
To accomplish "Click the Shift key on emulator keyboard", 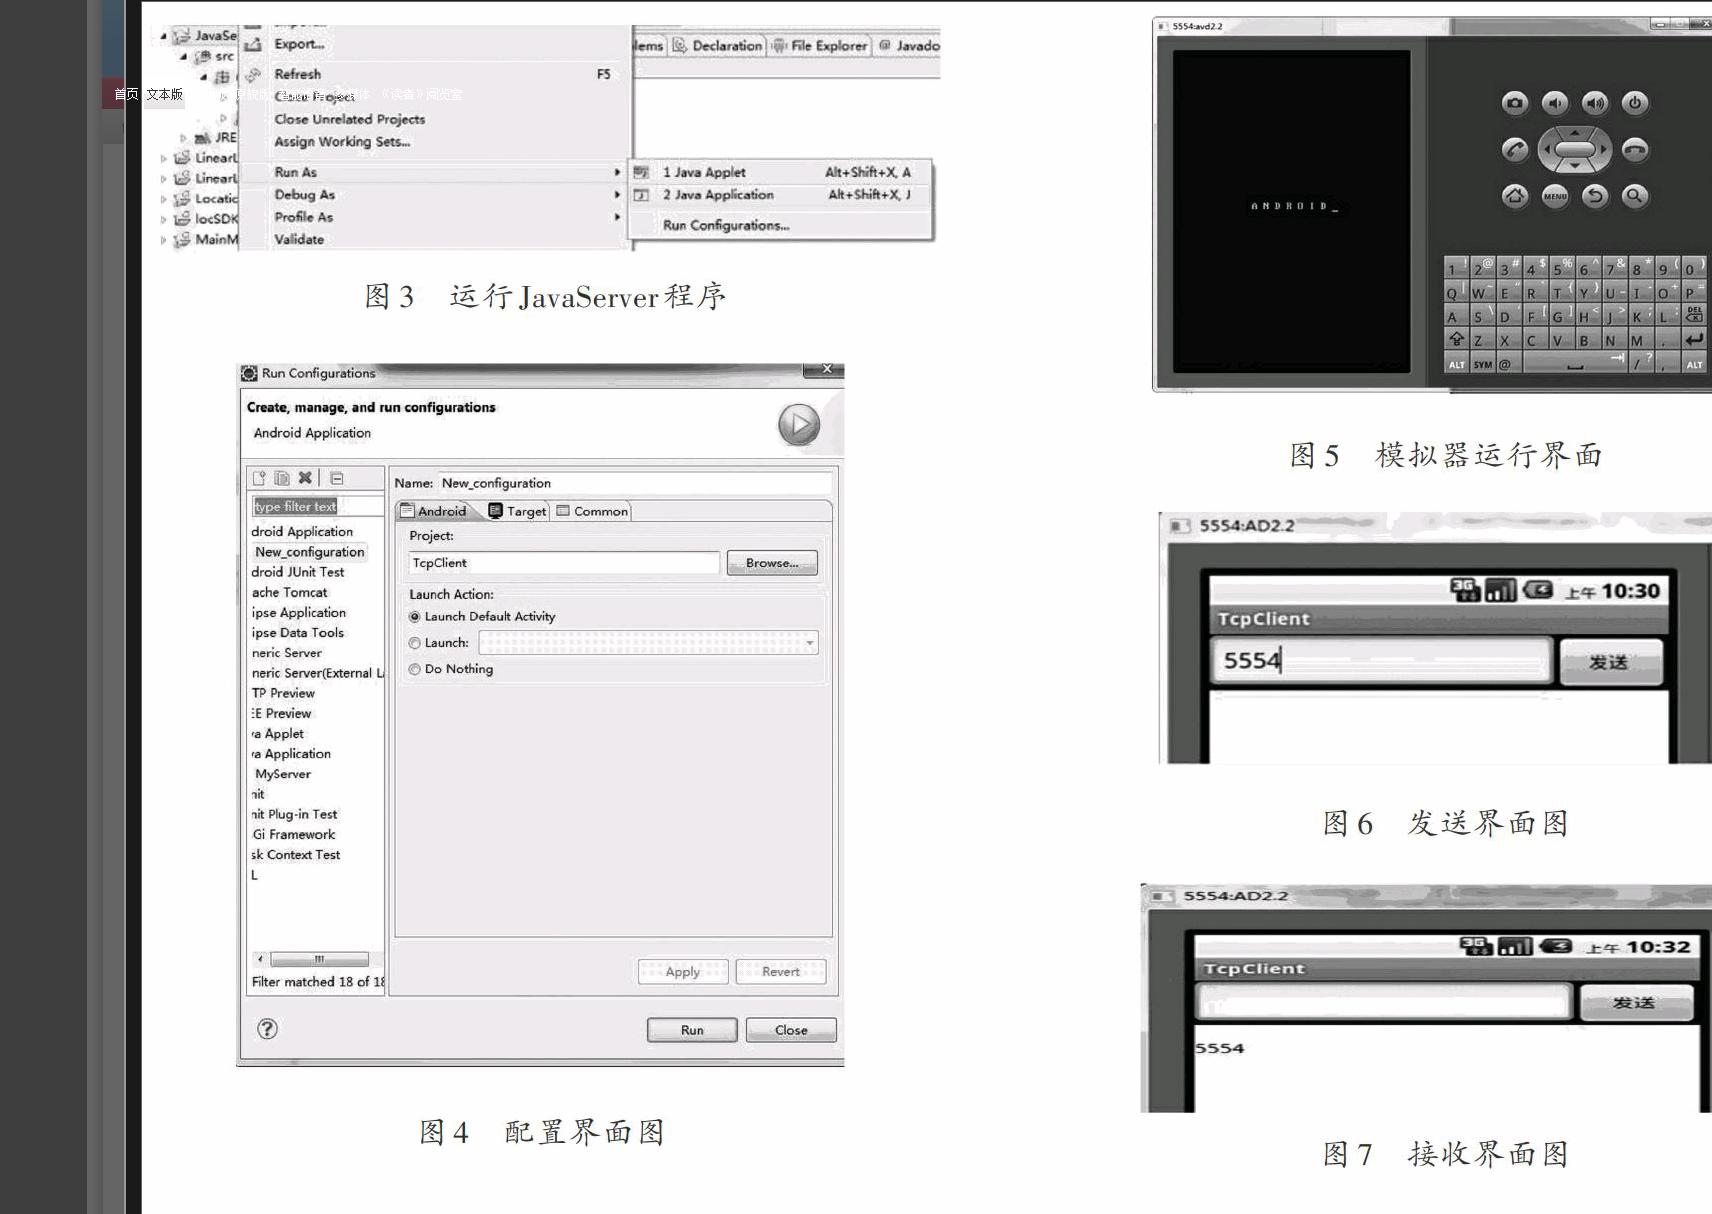I will tap(1456, 340).
